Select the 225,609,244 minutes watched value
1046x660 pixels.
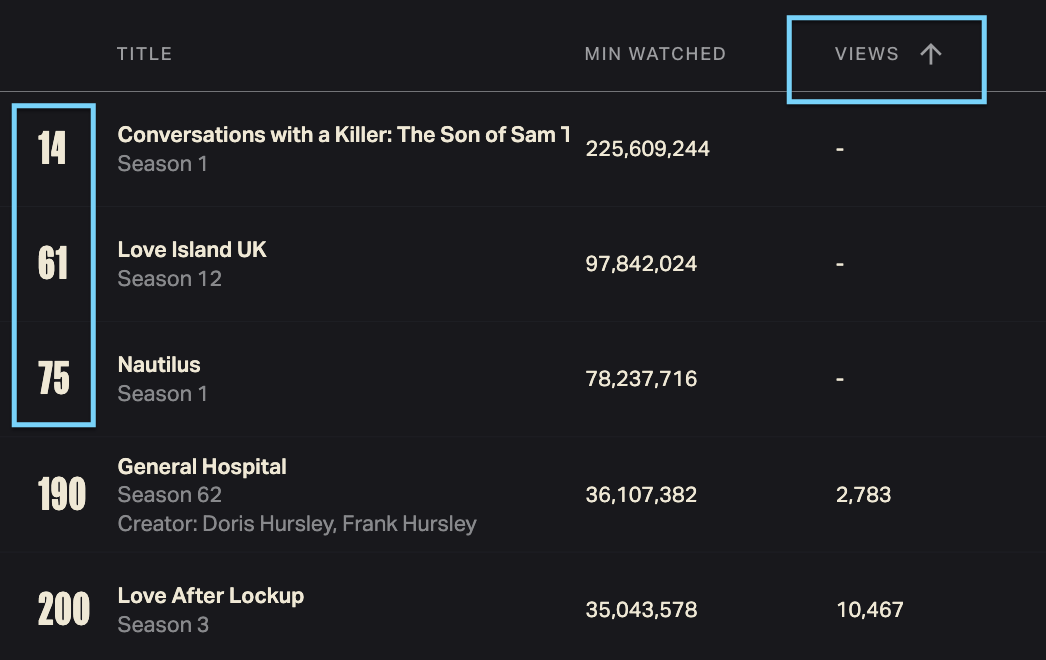point(647,149)
